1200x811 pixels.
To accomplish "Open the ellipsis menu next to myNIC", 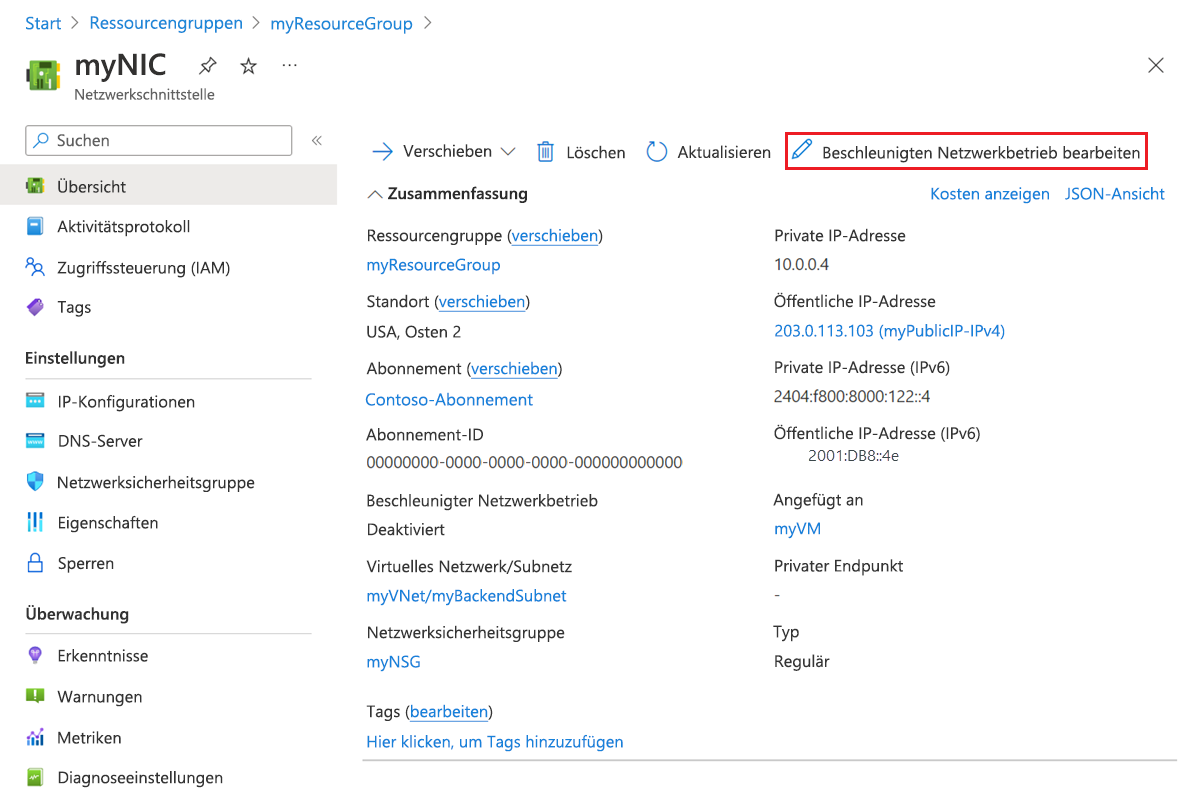I will pyautogui.click(x=288, y=65).
